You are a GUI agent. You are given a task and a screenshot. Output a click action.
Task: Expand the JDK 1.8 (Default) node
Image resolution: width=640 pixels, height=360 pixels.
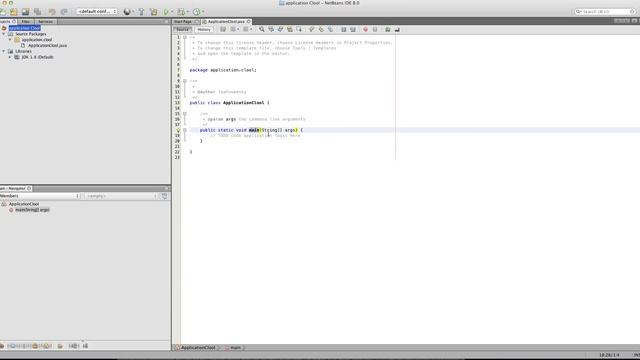tap(10, 57)
